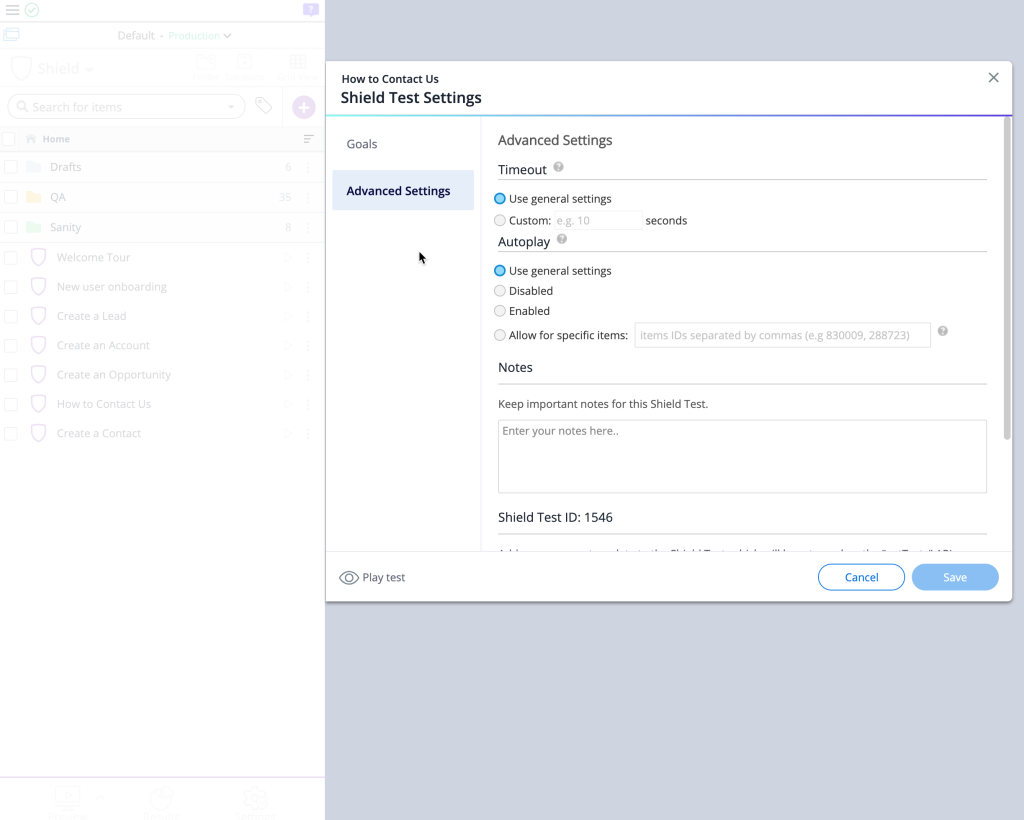Open the hamburger menu icon
Image resolution: width=1024 pixels, height=820 pixels.
[x=12, y=10]
